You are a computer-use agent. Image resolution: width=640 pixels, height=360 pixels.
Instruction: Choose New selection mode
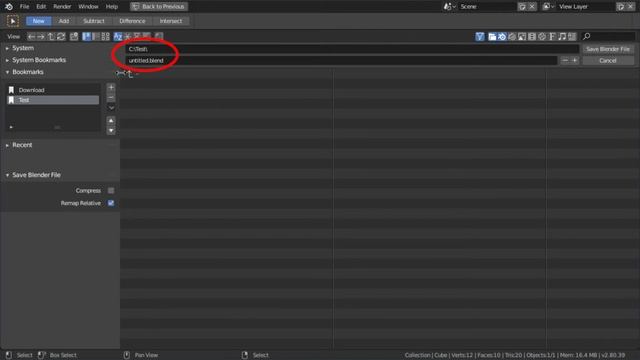pyautogui.click(x=38, y=21)
